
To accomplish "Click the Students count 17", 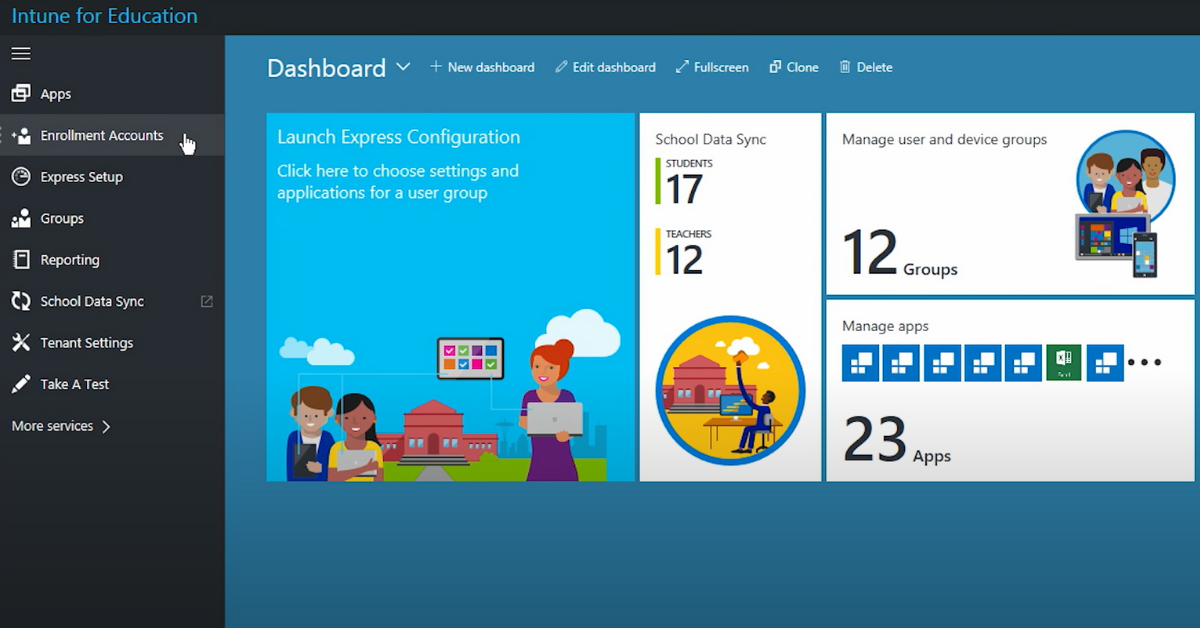I will click(684, 188).
